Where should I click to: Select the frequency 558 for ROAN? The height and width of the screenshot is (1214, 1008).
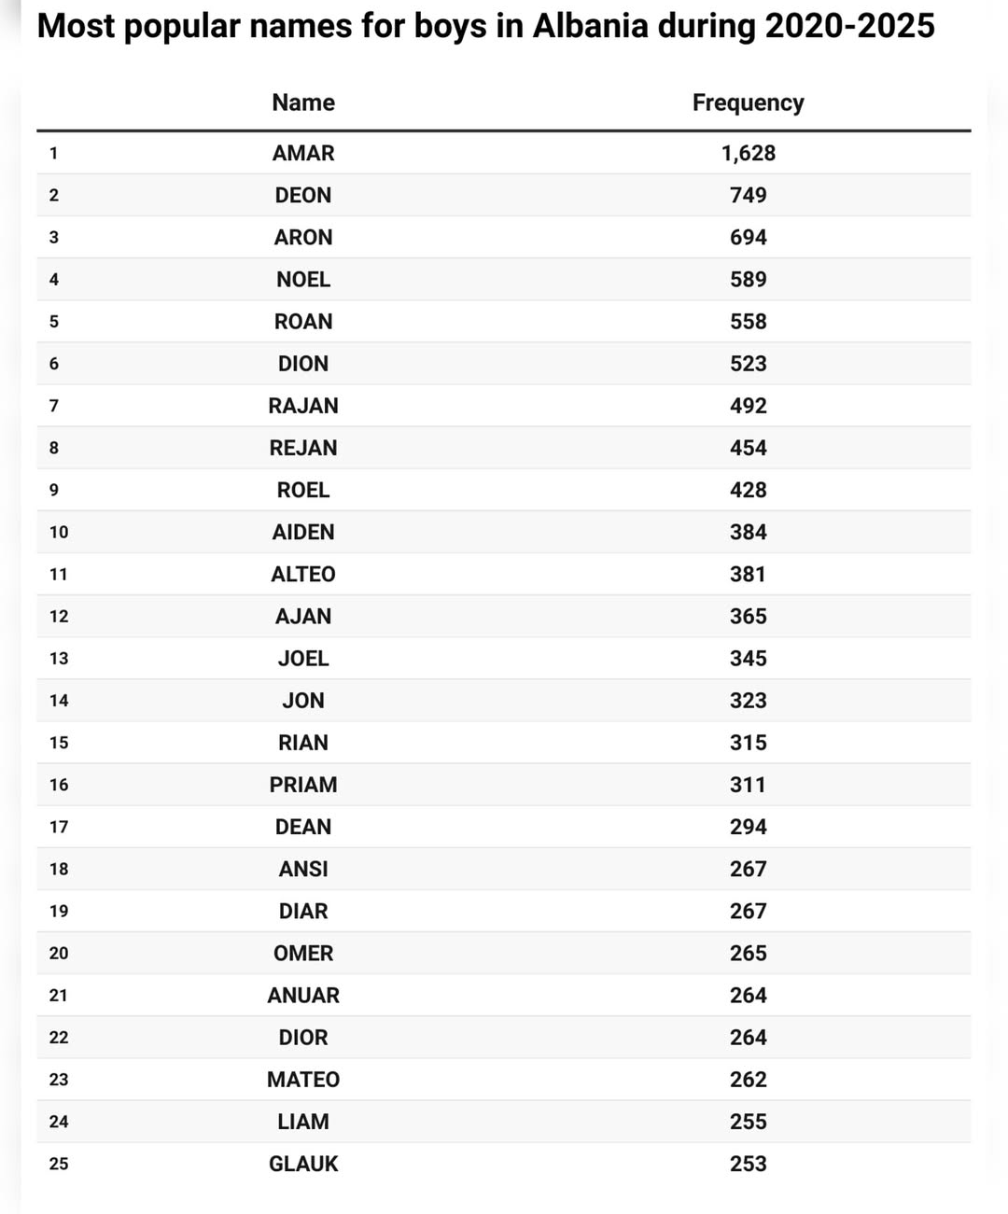pyautogui.click(x=748, y=322)
